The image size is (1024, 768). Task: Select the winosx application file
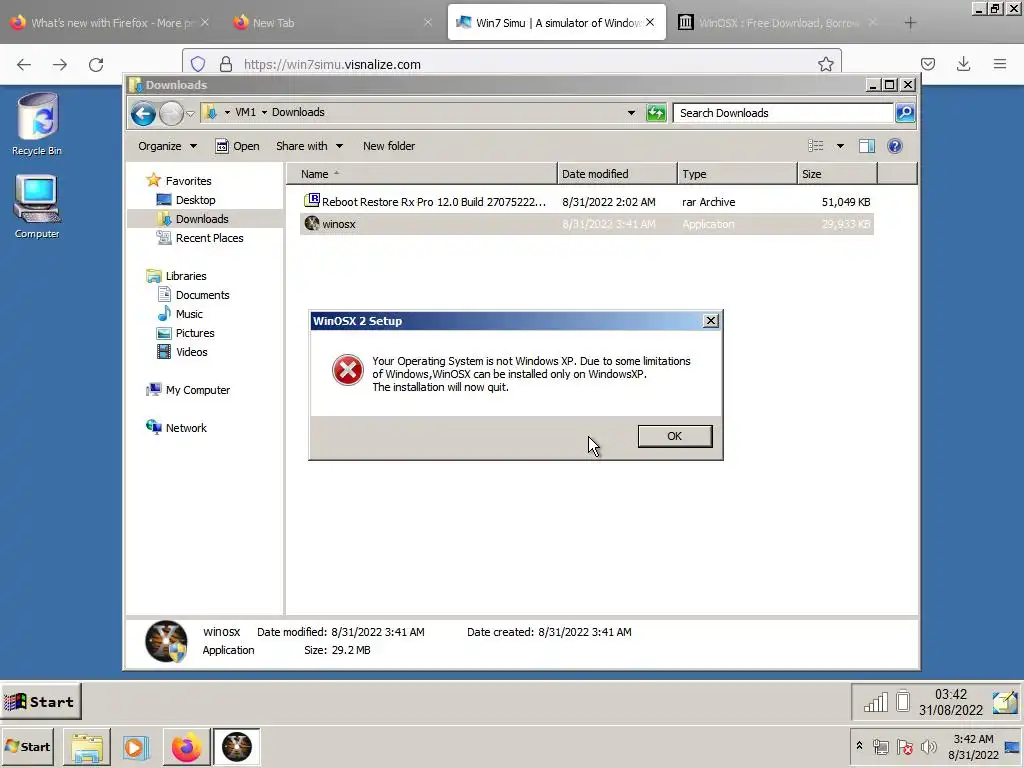tap(587, 224)
